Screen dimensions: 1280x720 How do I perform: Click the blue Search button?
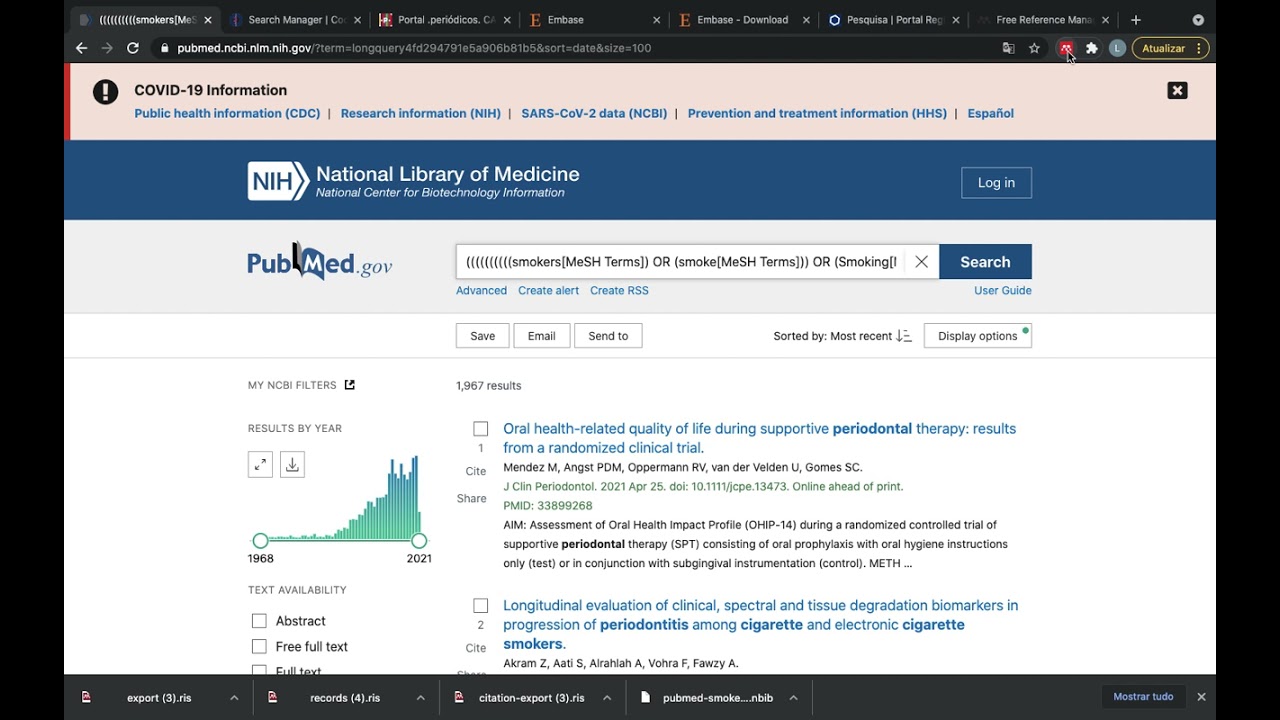click(985, 262)
